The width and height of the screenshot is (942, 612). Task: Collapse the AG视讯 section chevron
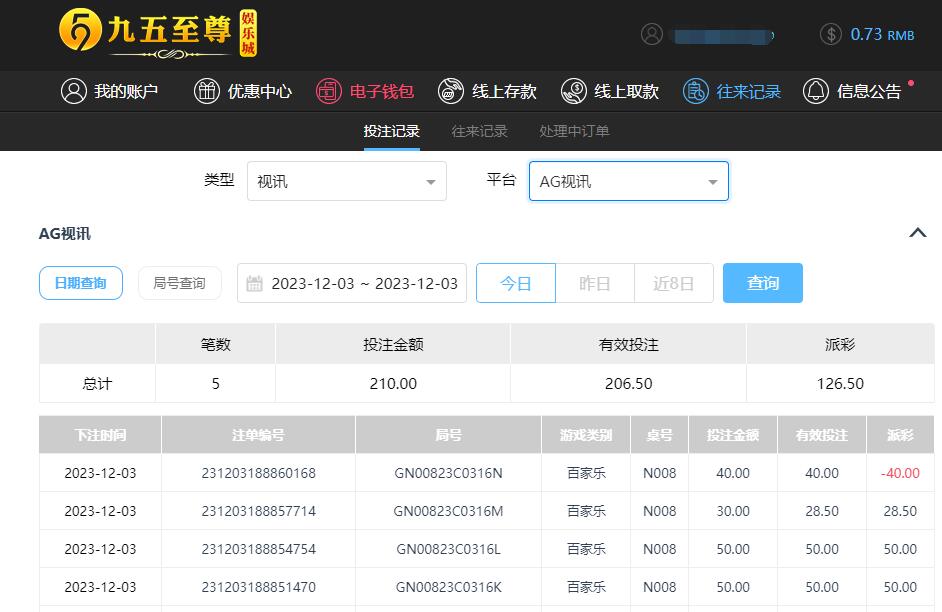point(917,233)
